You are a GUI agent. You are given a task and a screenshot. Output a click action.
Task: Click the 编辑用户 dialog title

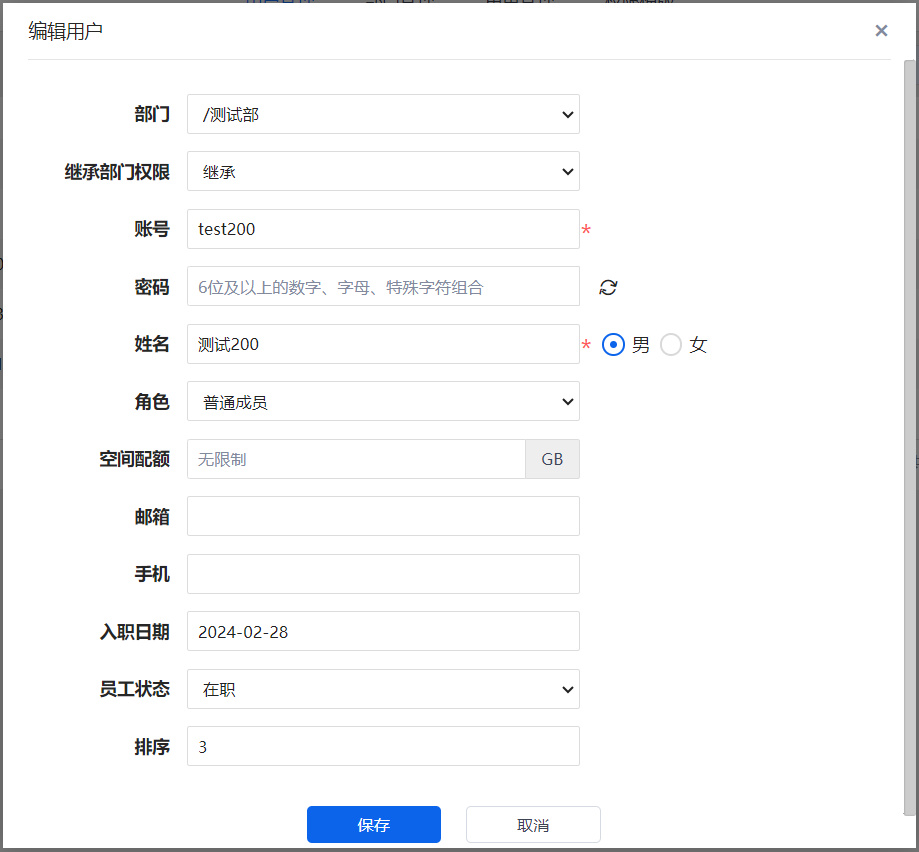click(65, 31)
